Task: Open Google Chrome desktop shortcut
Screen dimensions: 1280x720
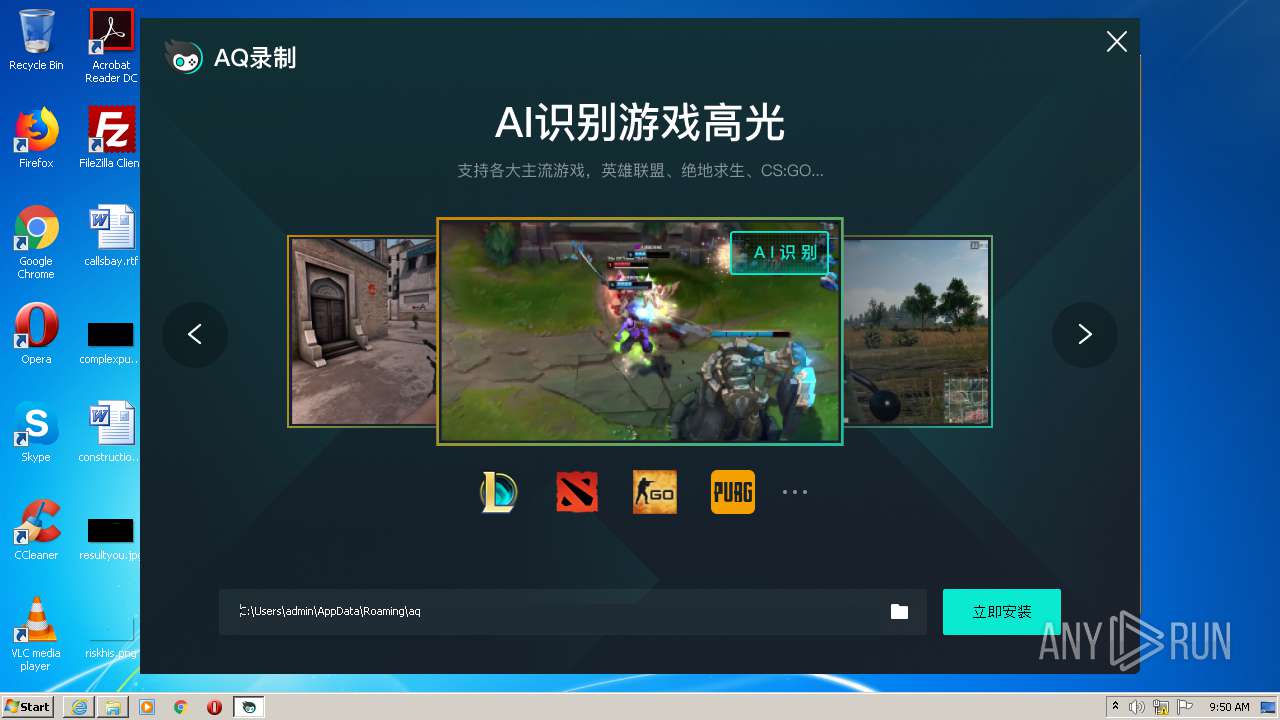Action: (36, 242)
